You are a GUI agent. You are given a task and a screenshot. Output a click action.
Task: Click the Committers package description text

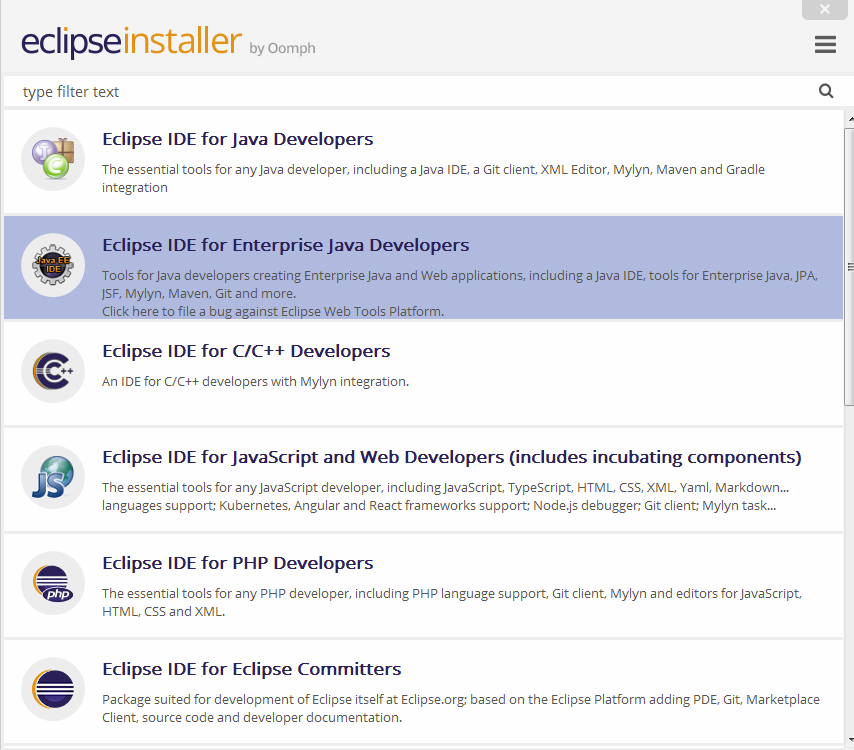tap(461, 708)
